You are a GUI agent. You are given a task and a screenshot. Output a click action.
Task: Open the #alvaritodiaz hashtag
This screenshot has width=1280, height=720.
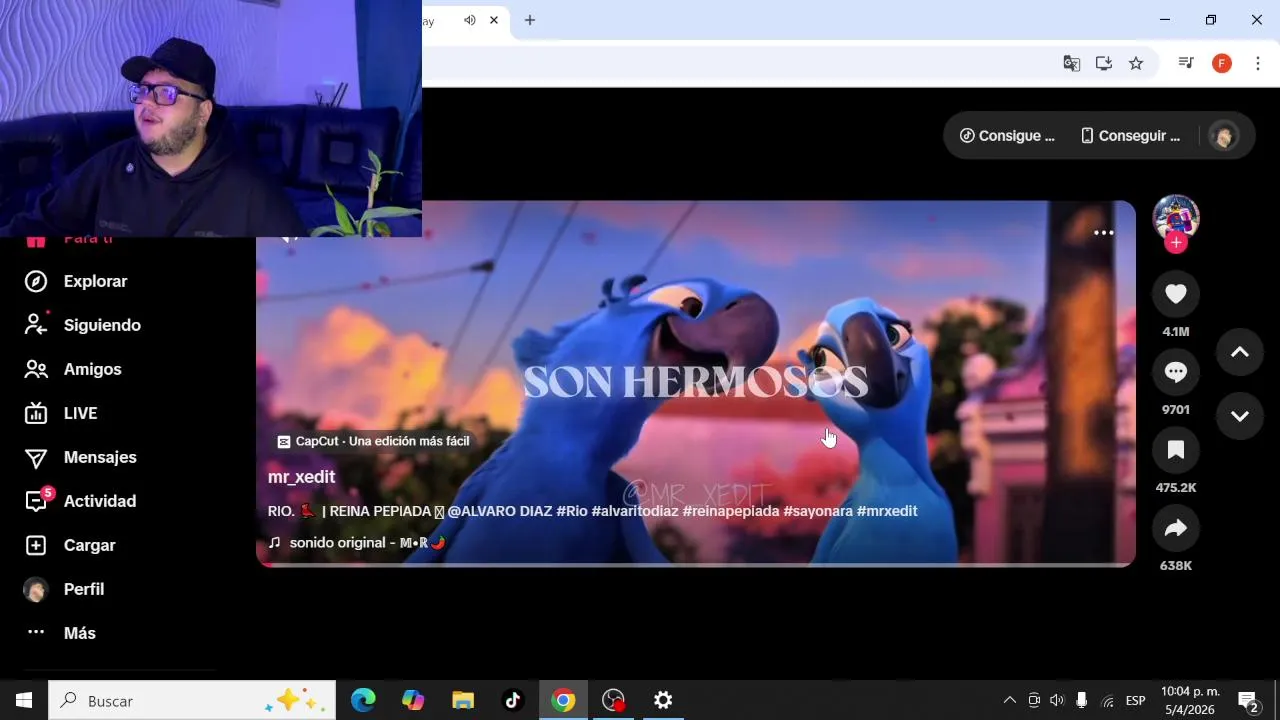(635, 511)
